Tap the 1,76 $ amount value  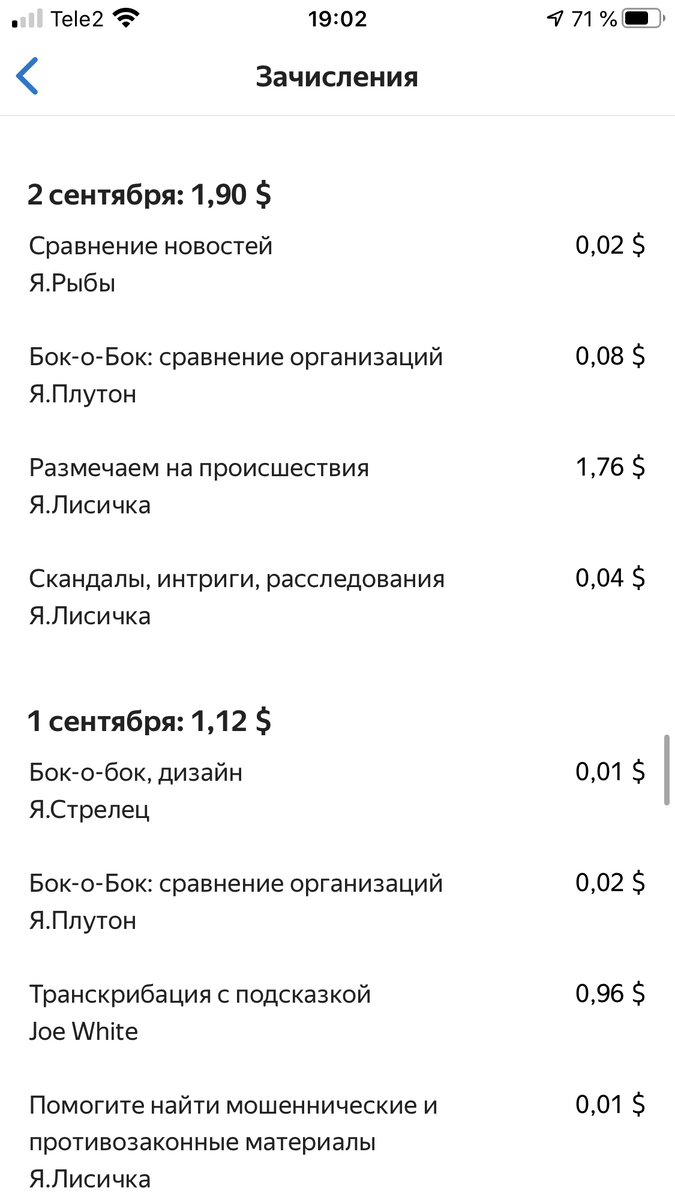tap(612, 467)
